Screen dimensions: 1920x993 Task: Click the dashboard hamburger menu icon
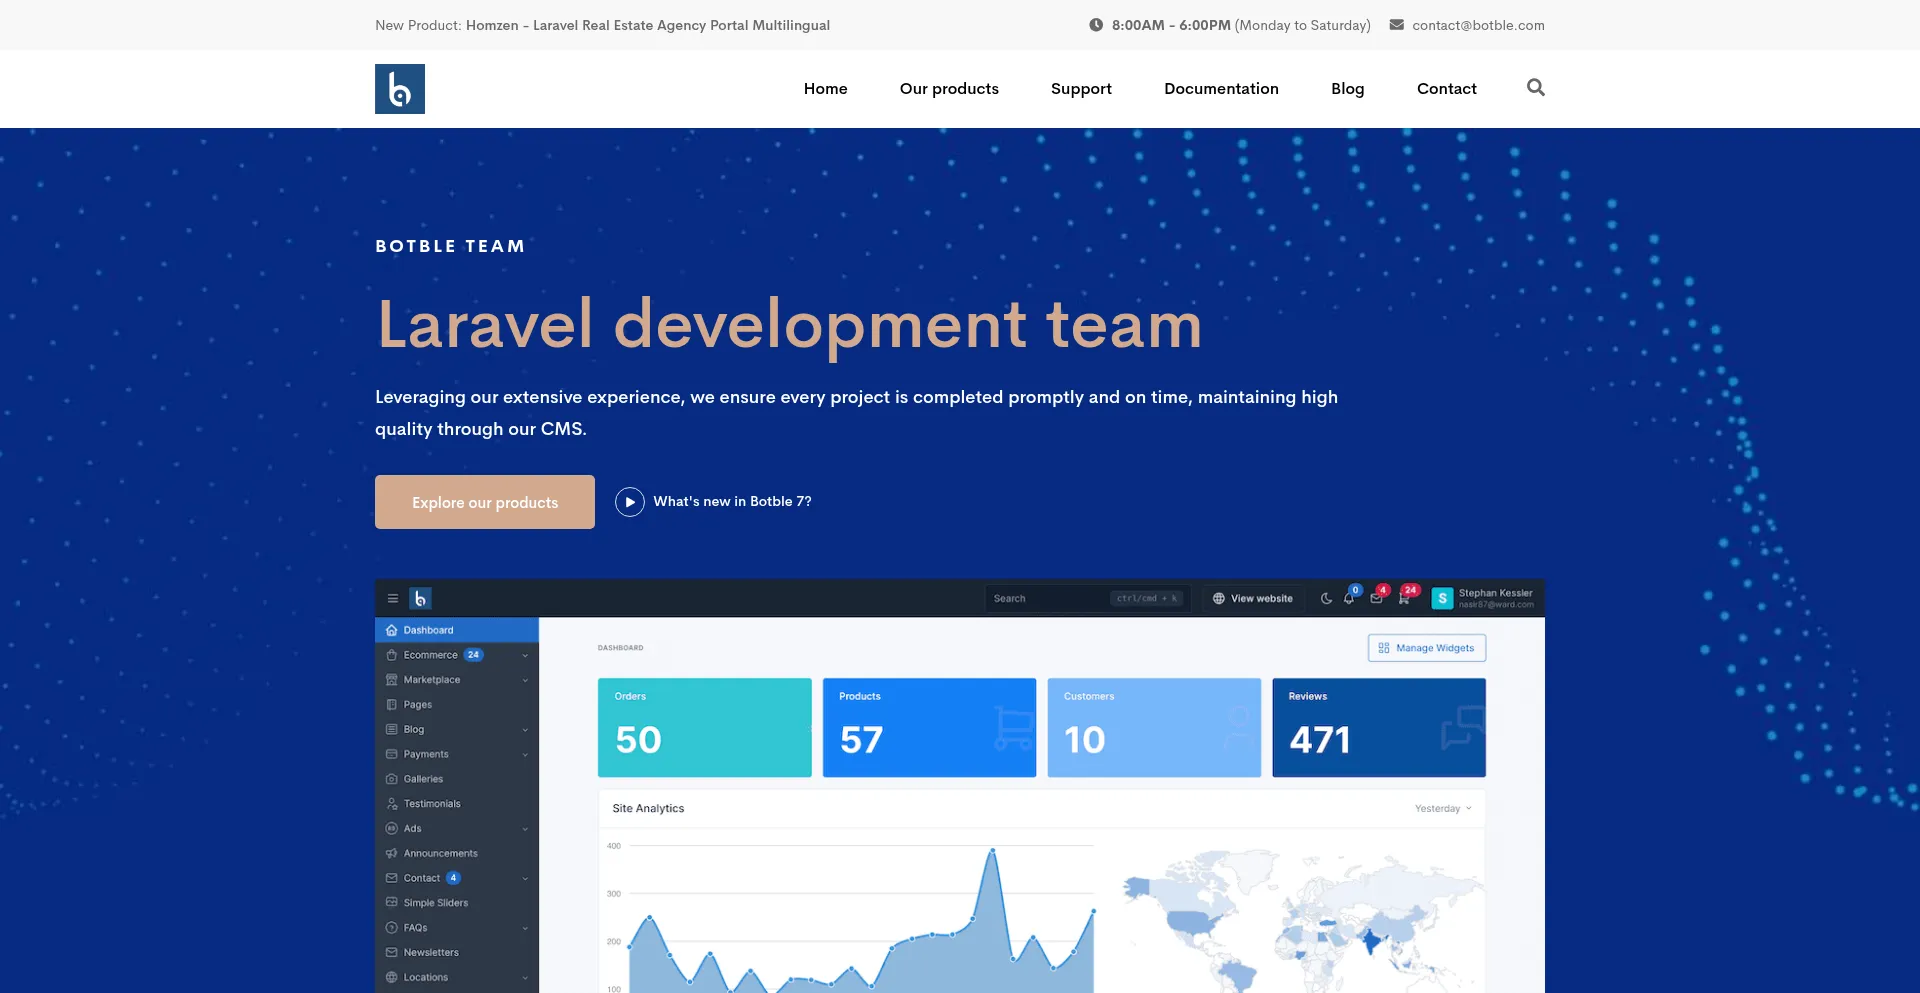click(393, 599)
